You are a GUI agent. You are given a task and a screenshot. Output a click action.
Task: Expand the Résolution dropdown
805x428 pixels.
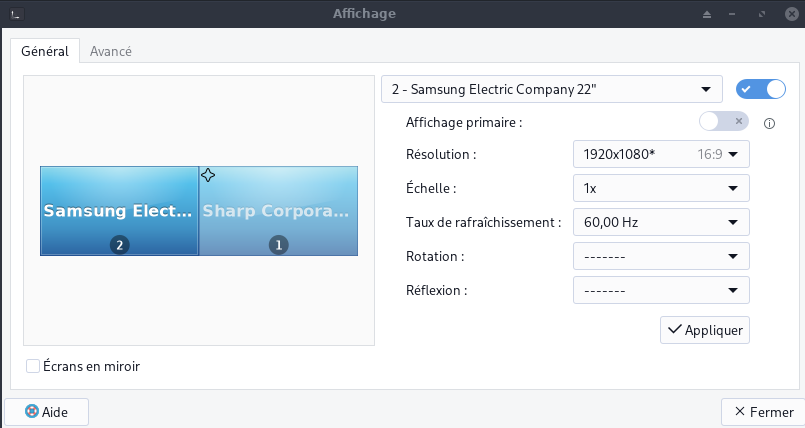(661, 154)
